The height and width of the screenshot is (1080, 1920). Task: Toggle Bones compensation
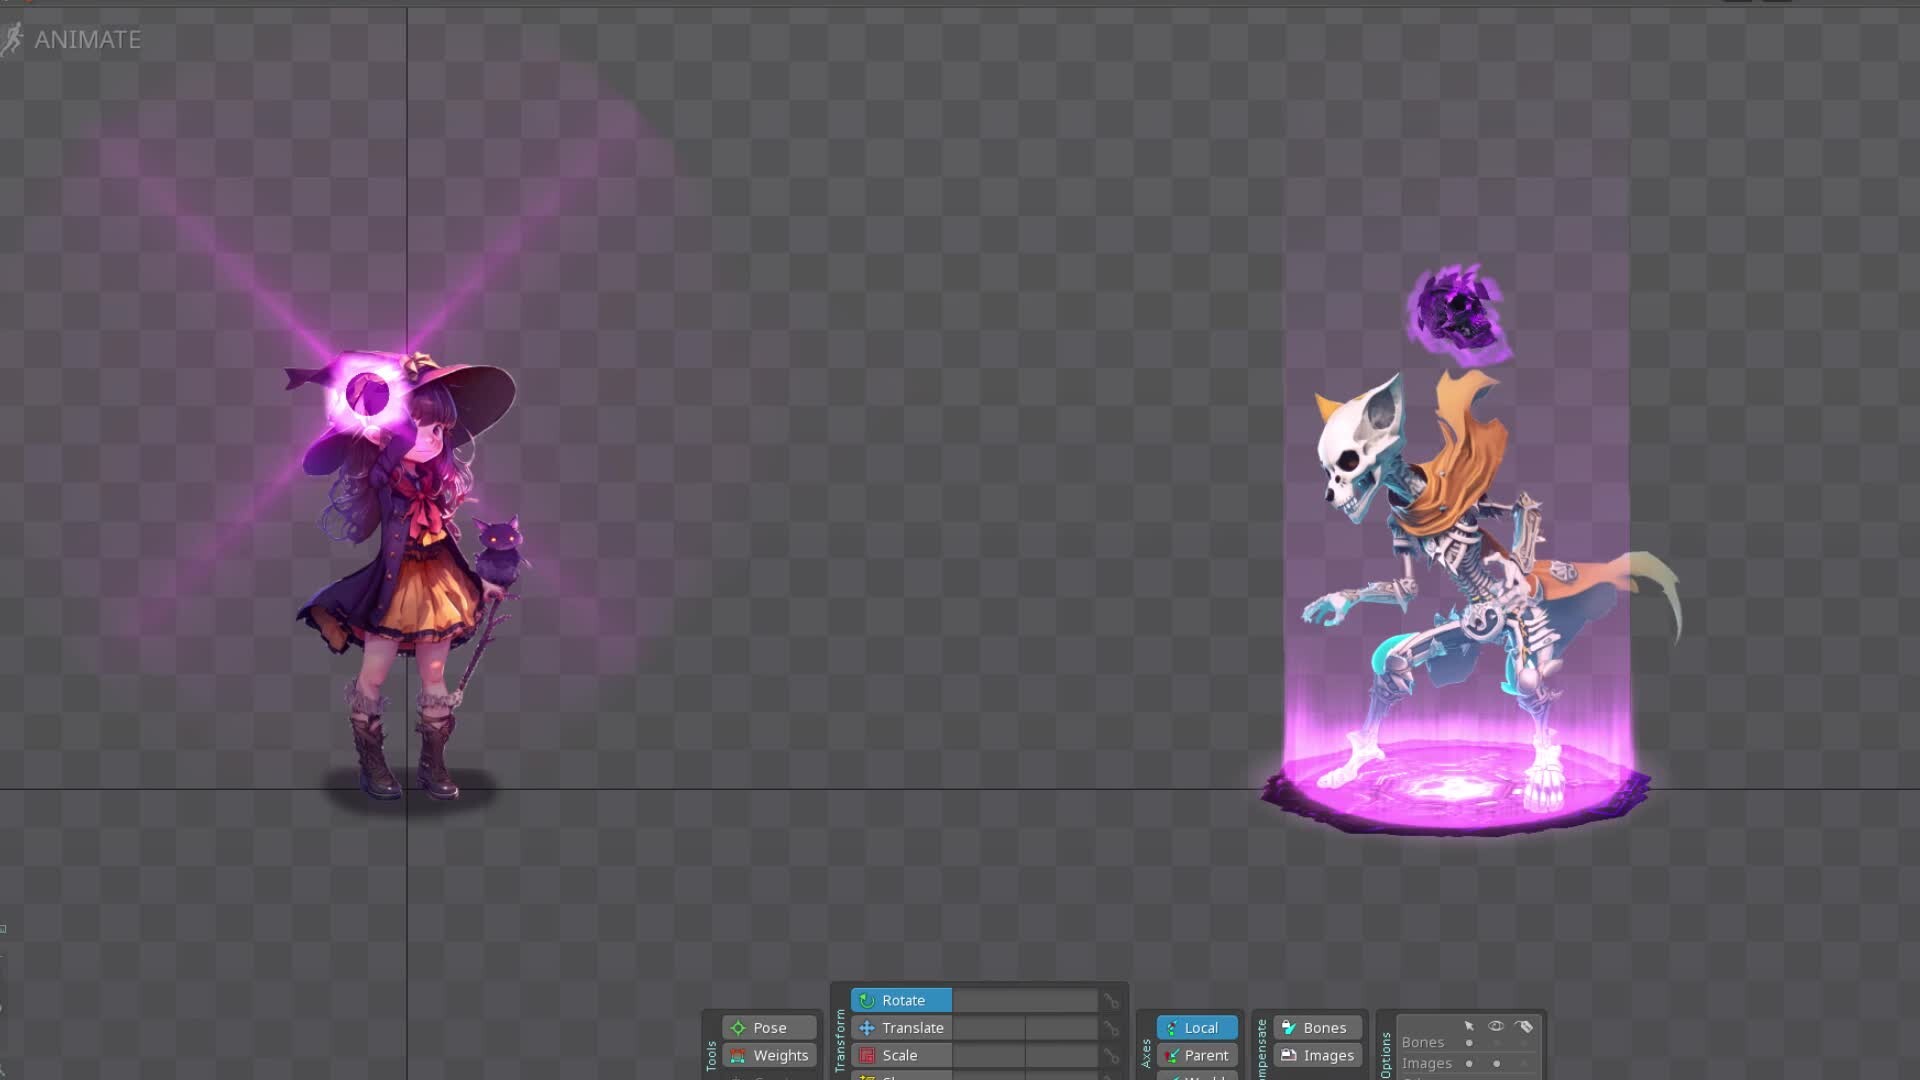(x=1317, y=1028)
